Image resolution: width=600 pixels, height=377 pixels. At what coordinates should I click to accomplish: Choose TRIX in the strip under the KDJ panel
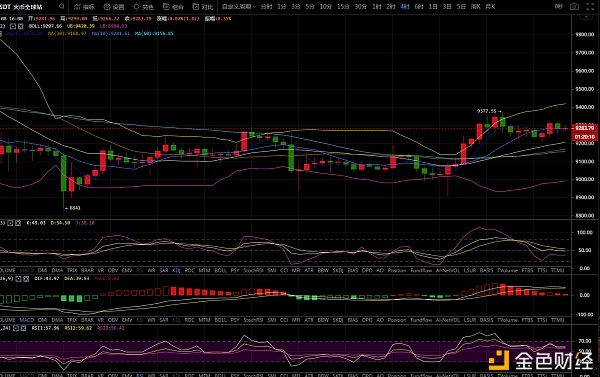pyautogui.click(x=72, y=270)
